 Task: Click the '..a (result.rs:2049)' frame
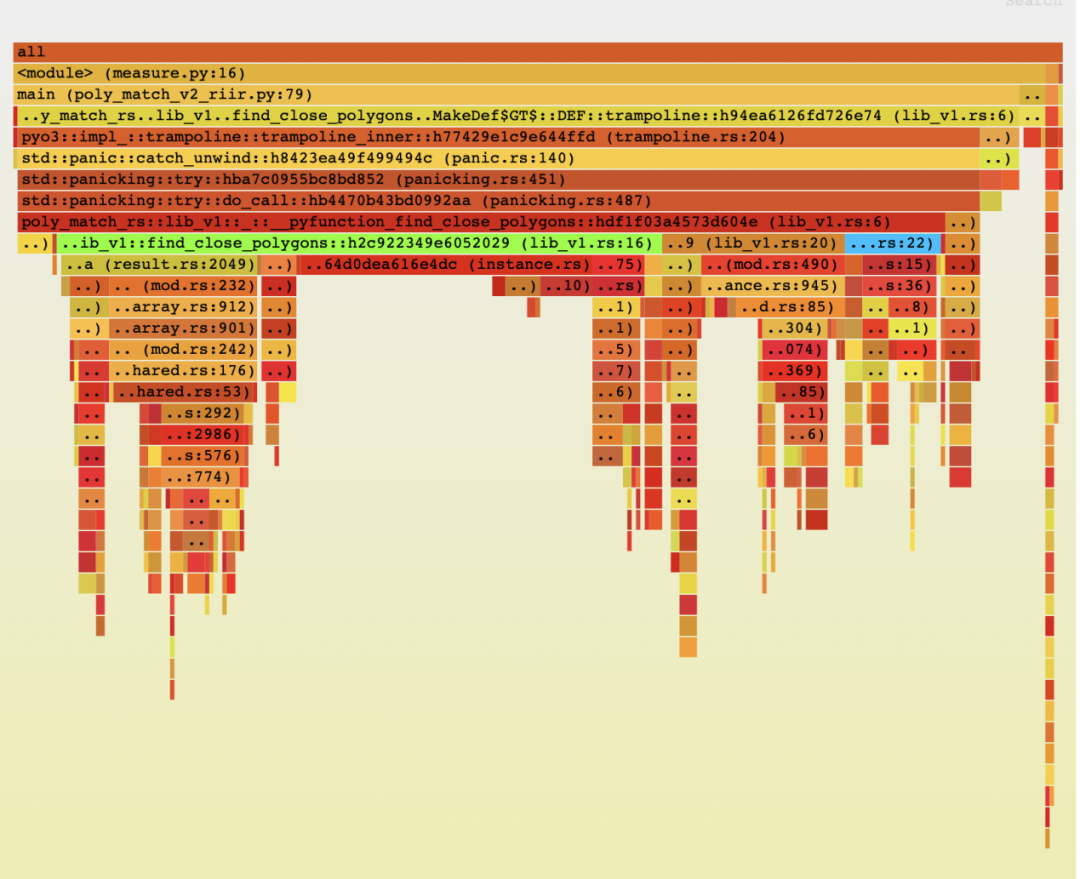pos(159,265)
